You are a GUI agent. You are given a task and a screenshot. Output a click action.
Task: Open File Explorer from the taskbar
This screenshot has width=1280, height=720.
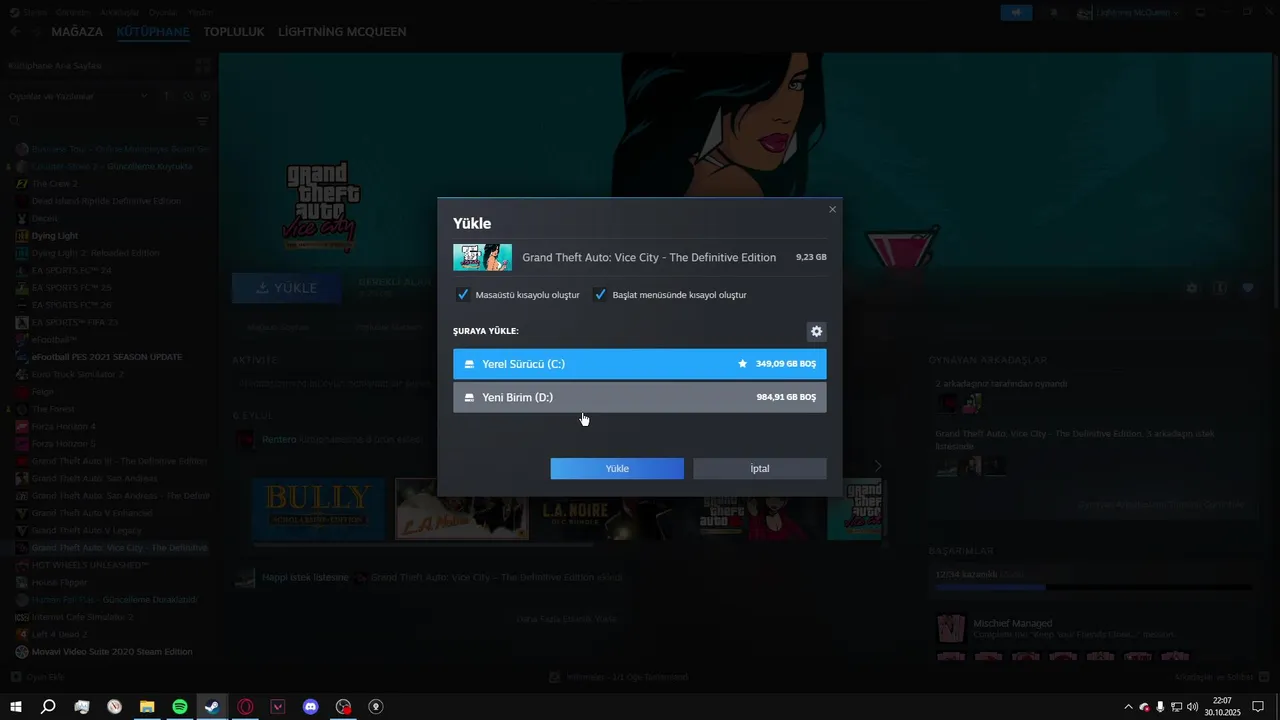click(x=147, y=707)
